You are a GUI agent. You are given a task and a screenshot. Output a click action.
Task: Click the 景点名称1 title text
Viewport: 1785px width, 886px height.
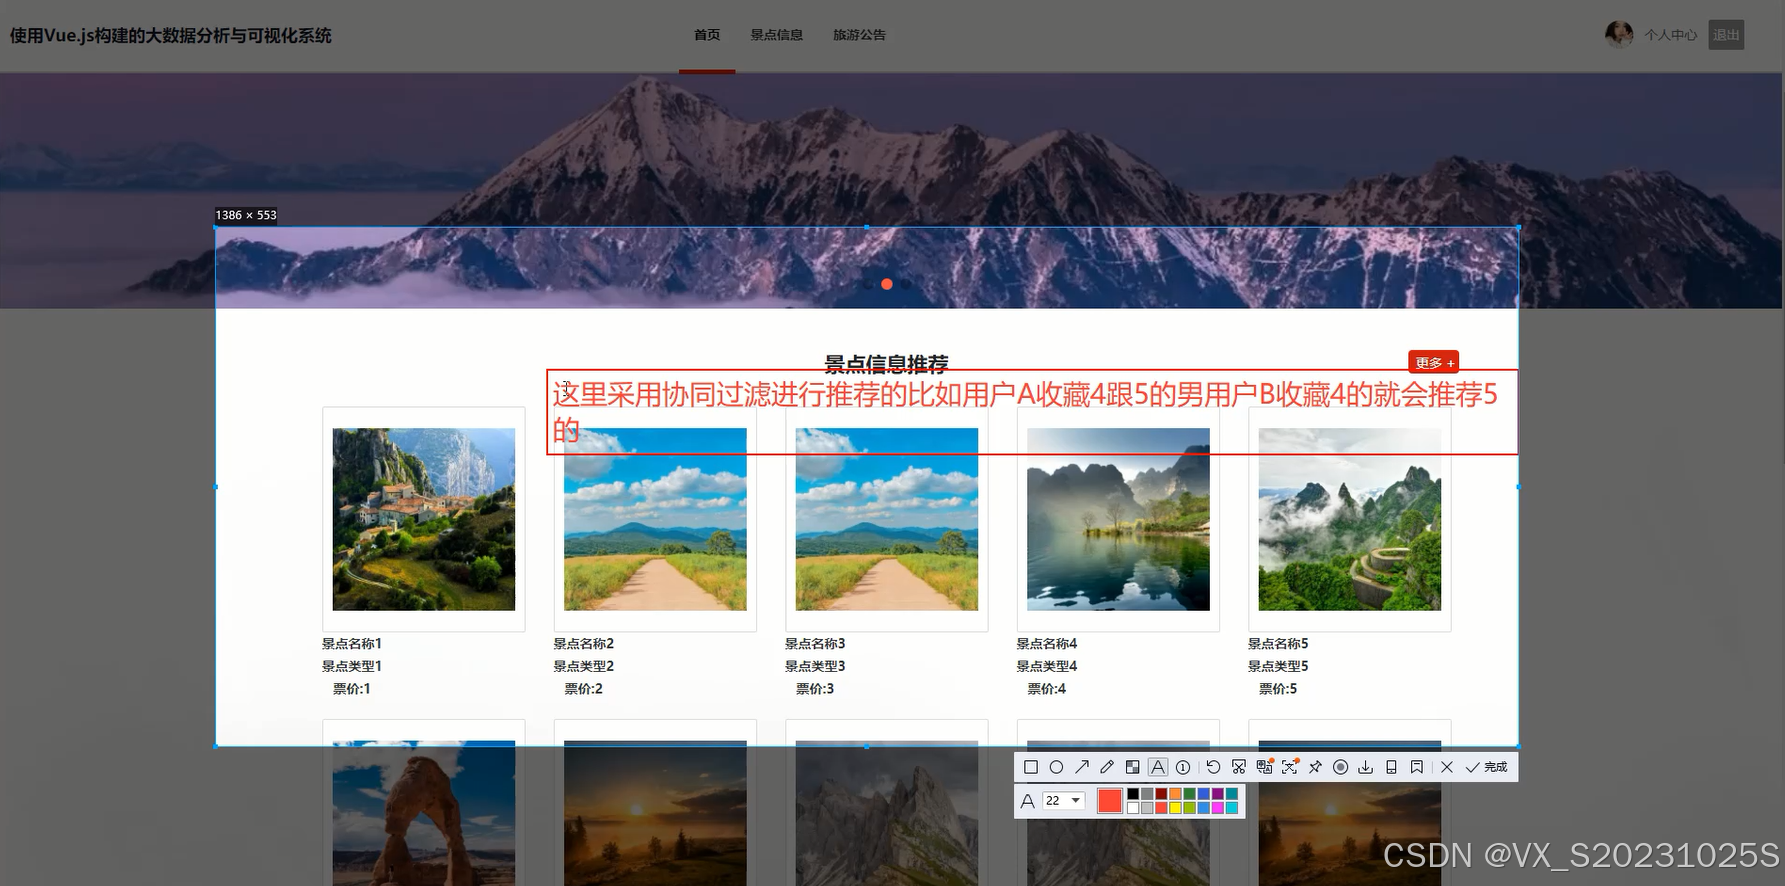point(352,644)
